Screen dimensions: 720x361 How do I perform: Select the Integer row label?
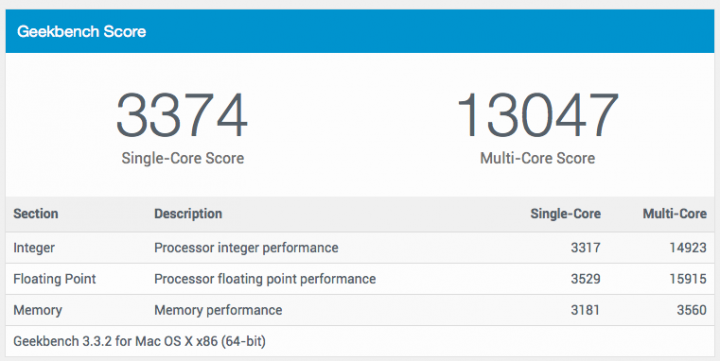[34, 248]
